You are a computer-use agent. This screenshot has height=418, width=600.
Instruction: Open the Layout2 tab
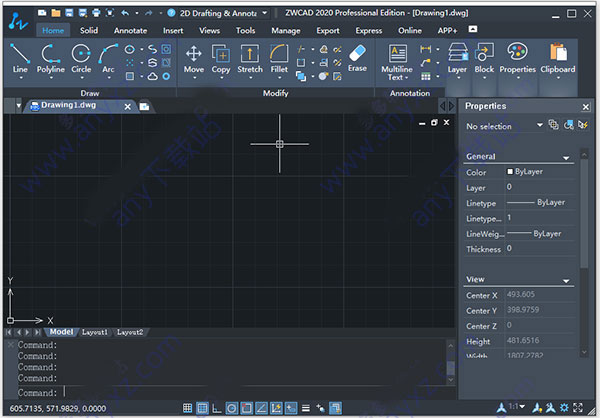(x=130, y=332)
